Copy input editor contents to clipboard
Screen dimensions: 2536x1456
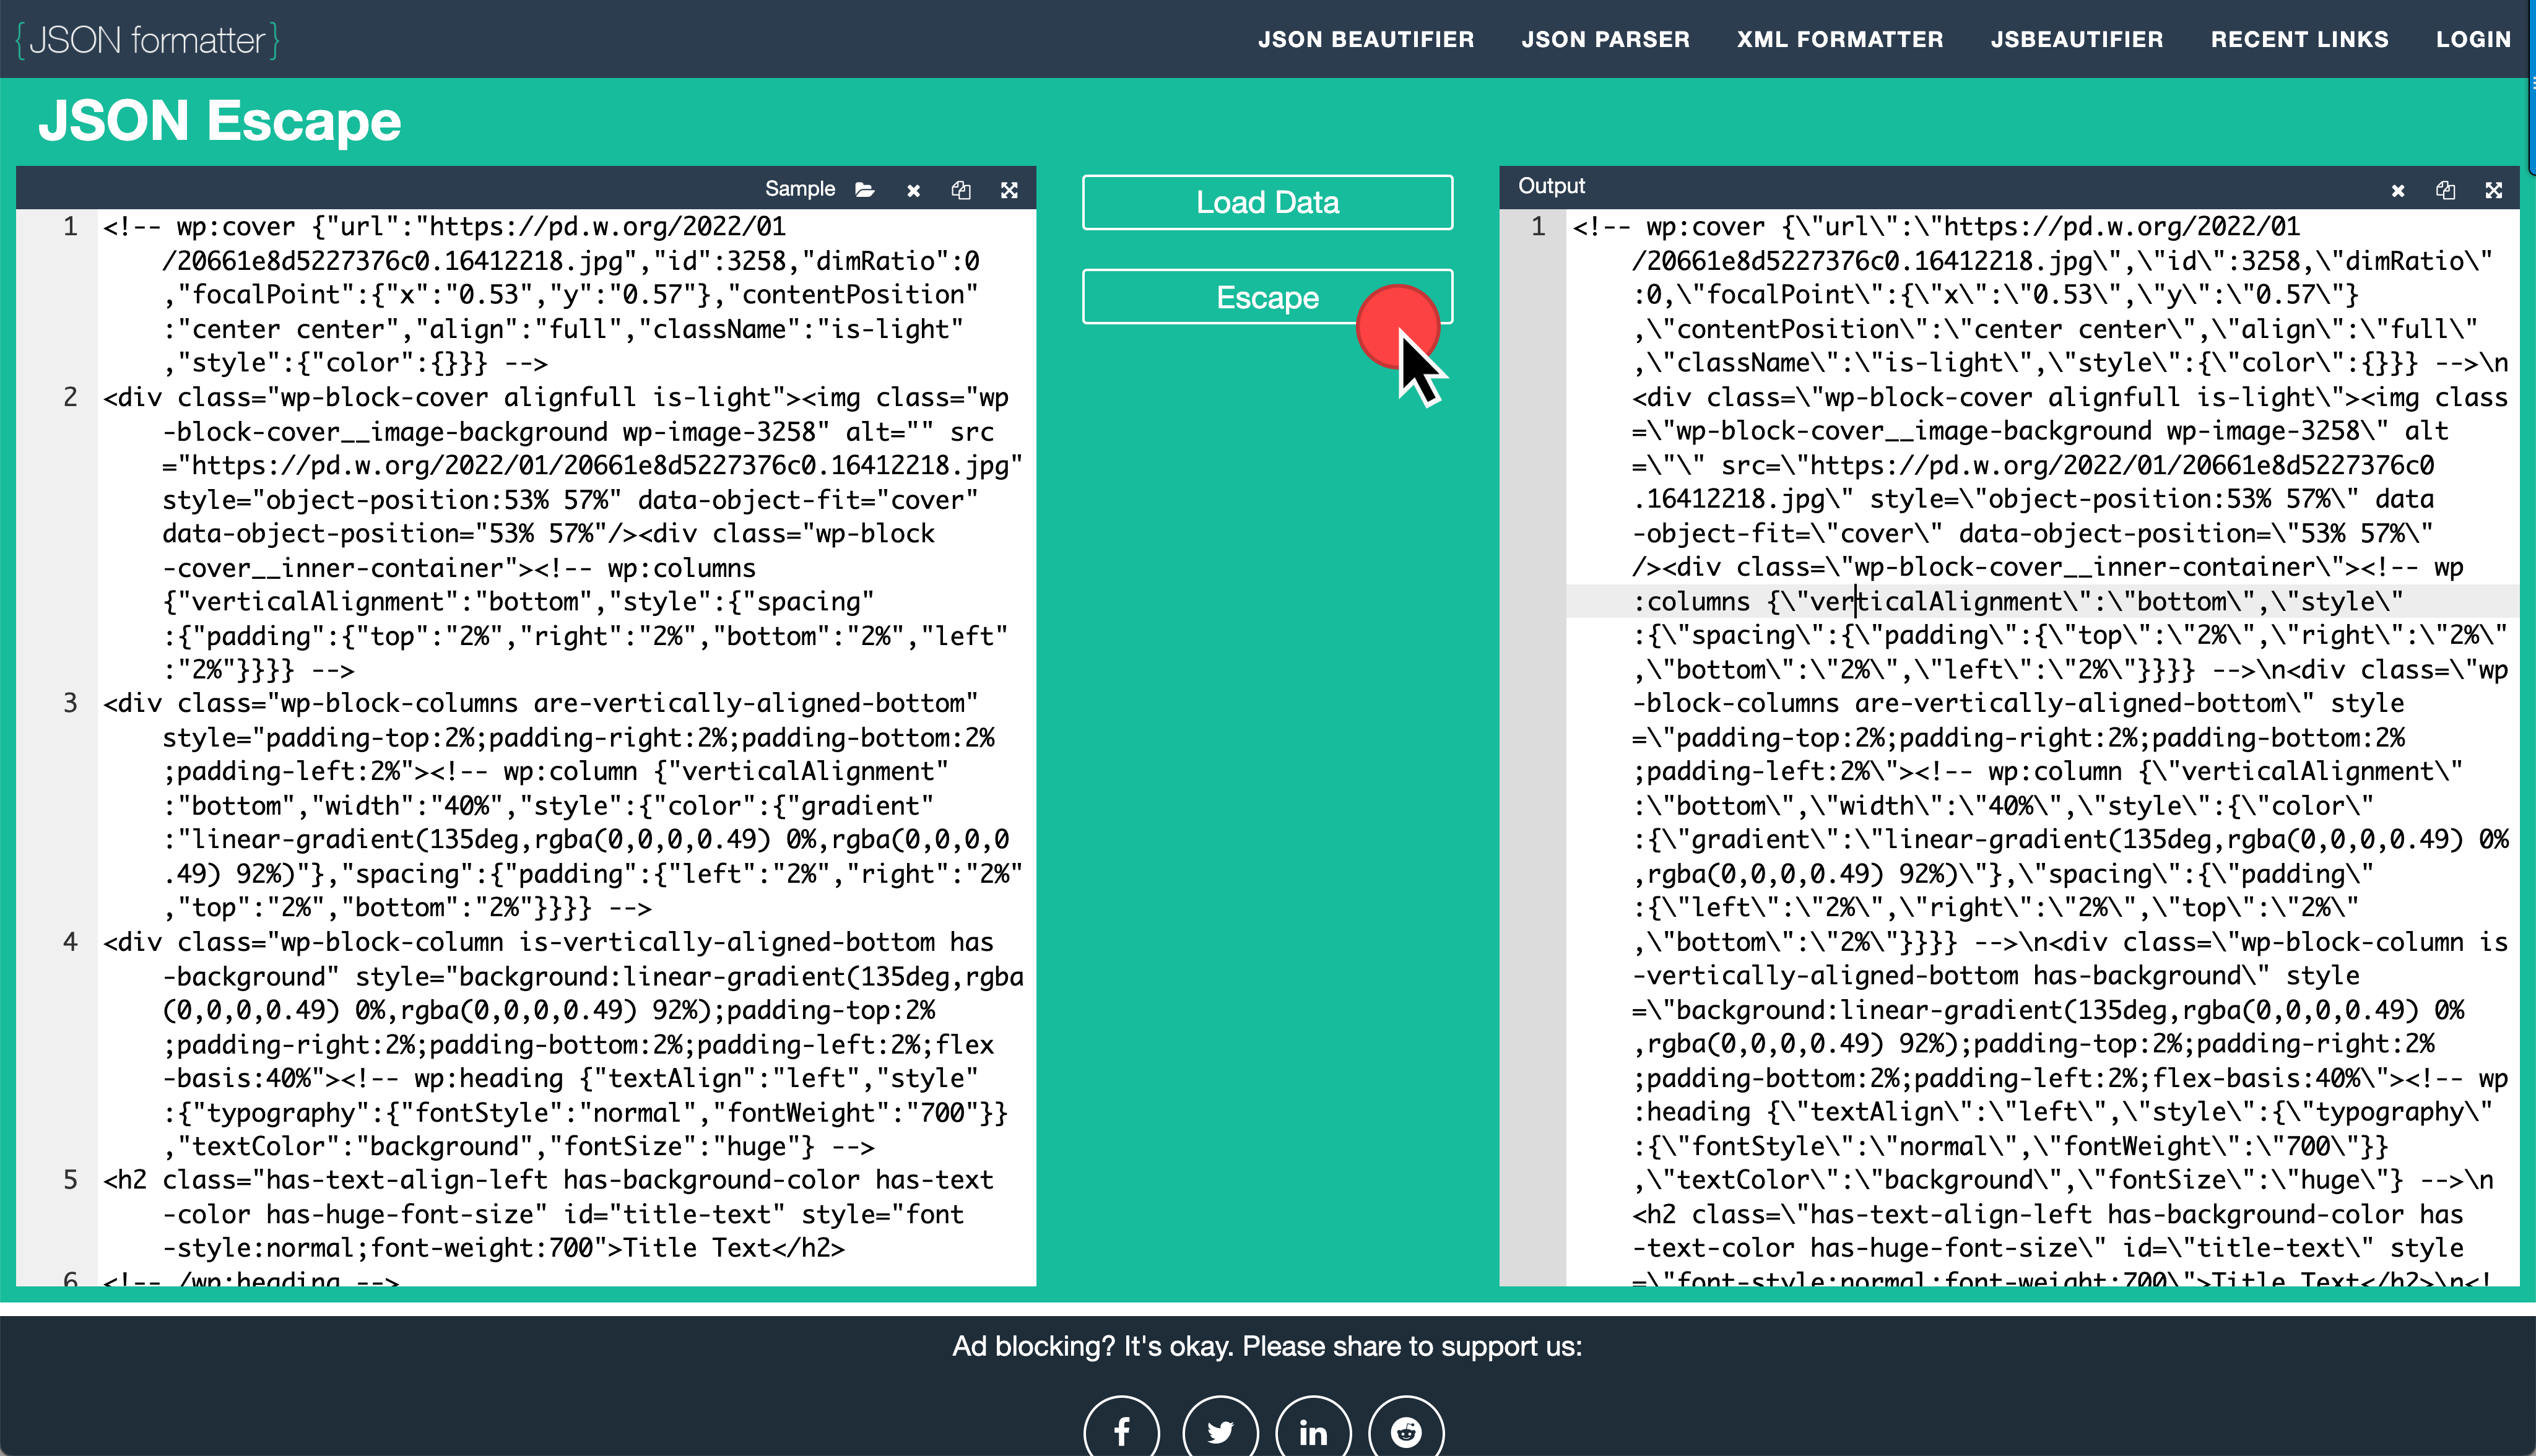tap(961, 190)
